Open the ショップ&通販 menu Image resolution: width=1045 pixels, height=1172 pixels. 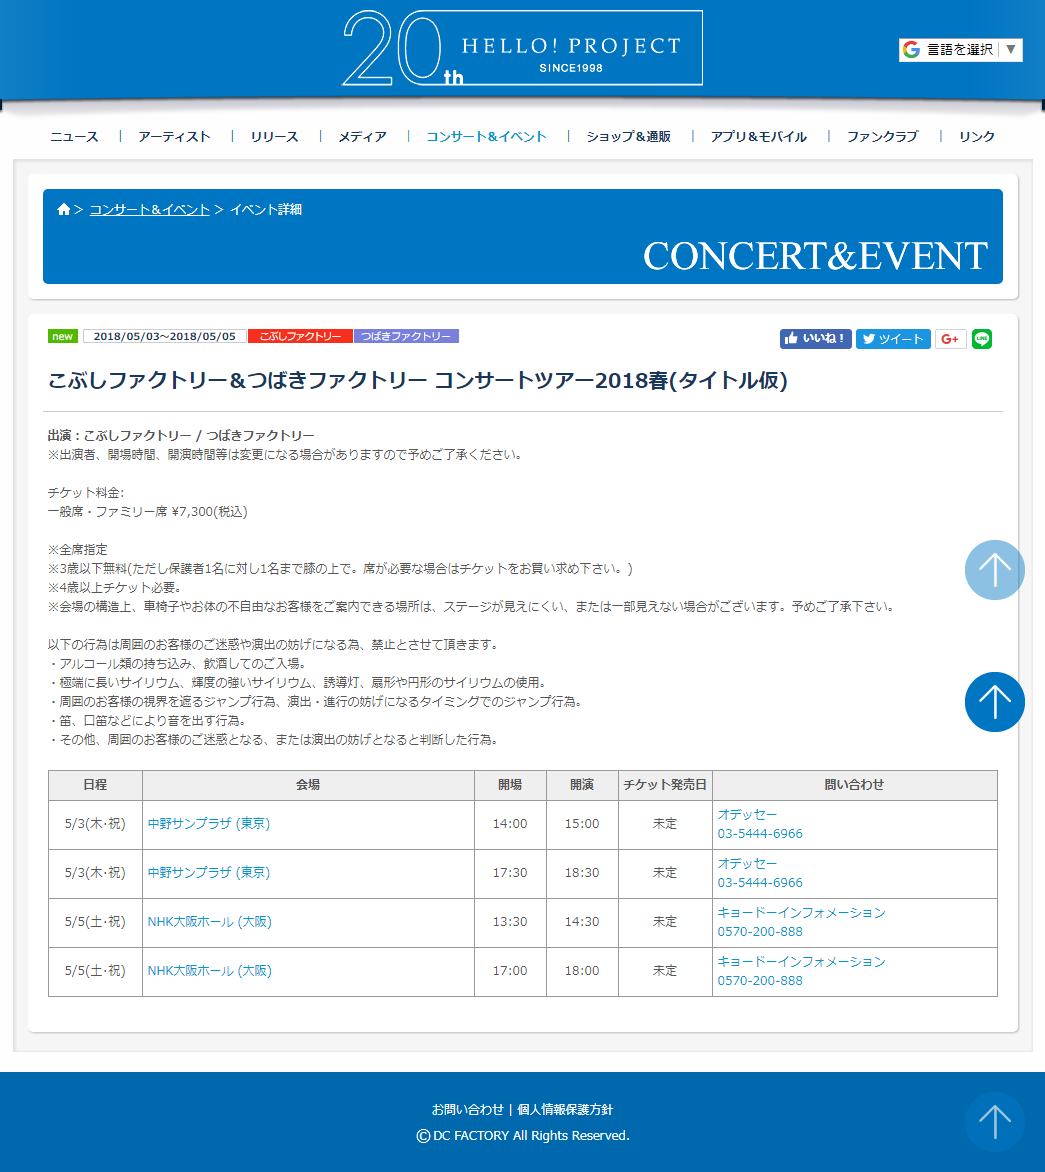pos(629,136)
